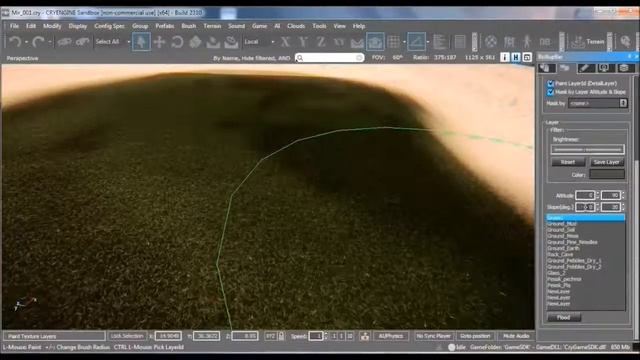Click the viewport search input field
This screenshot has height=360, width=640.
click(329, 58)
